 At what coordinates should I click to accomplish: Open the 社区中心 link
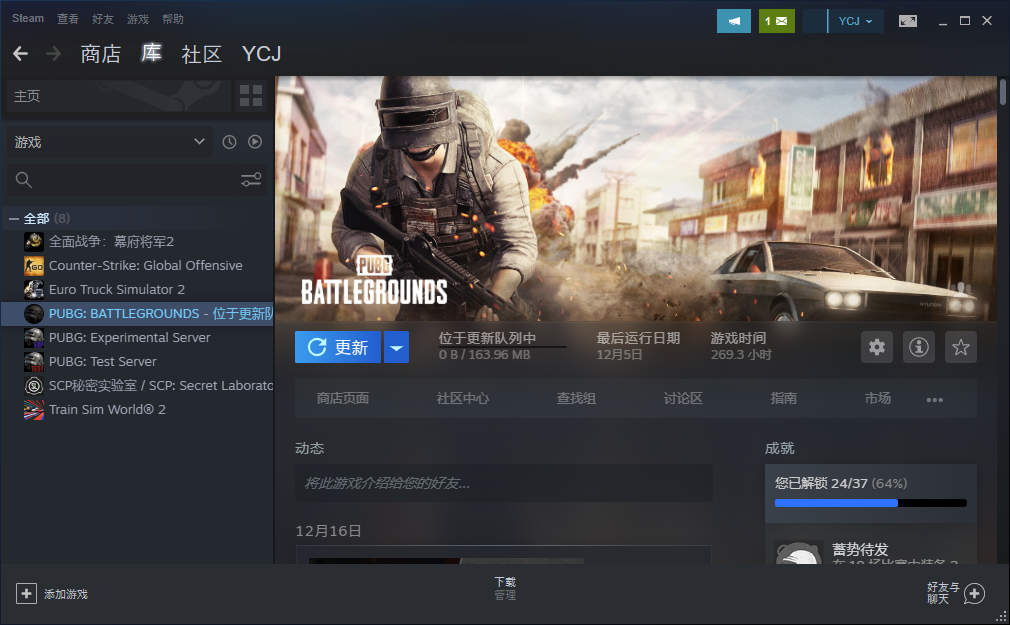pyautogui.click(x=462, y=398)
